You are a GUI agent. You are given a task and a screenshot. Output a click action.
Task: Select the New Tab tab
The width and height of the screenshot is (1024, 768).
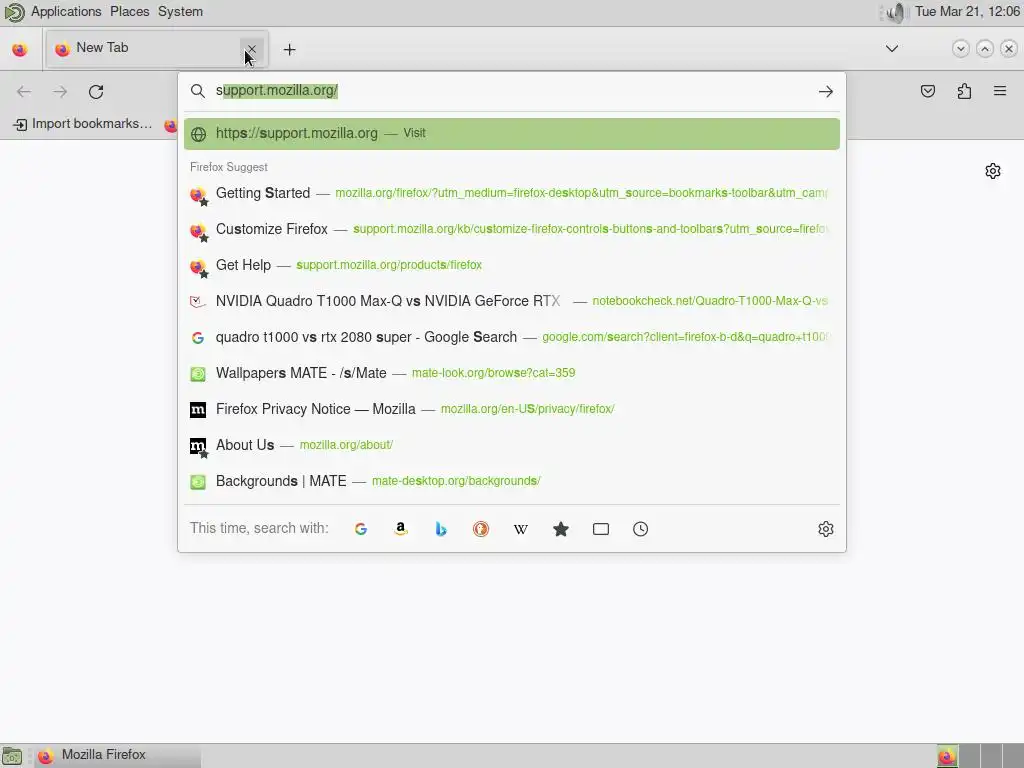[x=157, y=49]
